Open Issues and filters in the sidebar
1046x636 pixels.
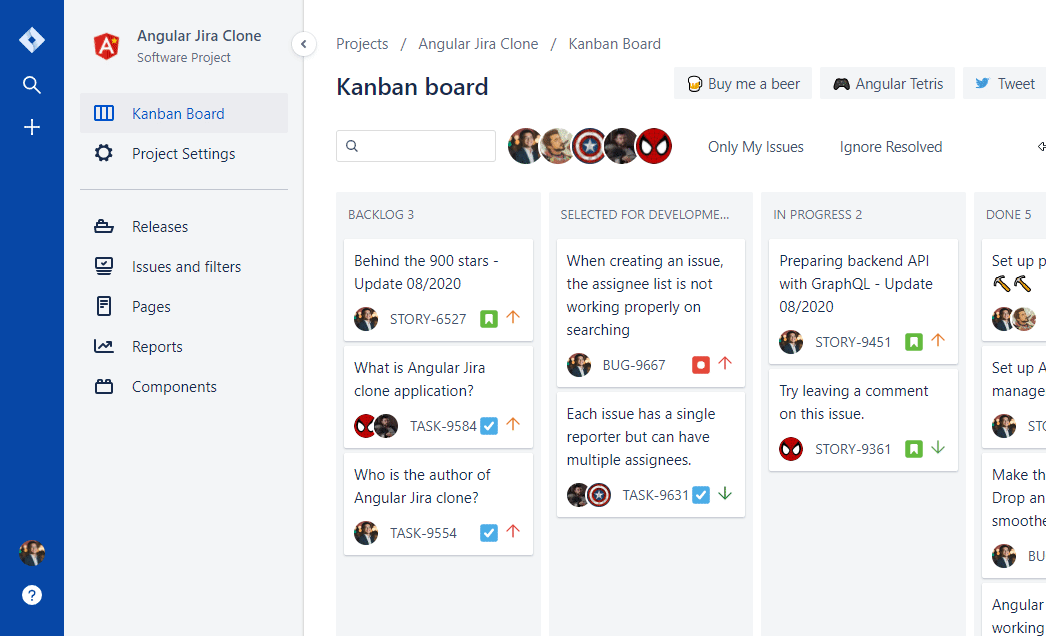184,267
